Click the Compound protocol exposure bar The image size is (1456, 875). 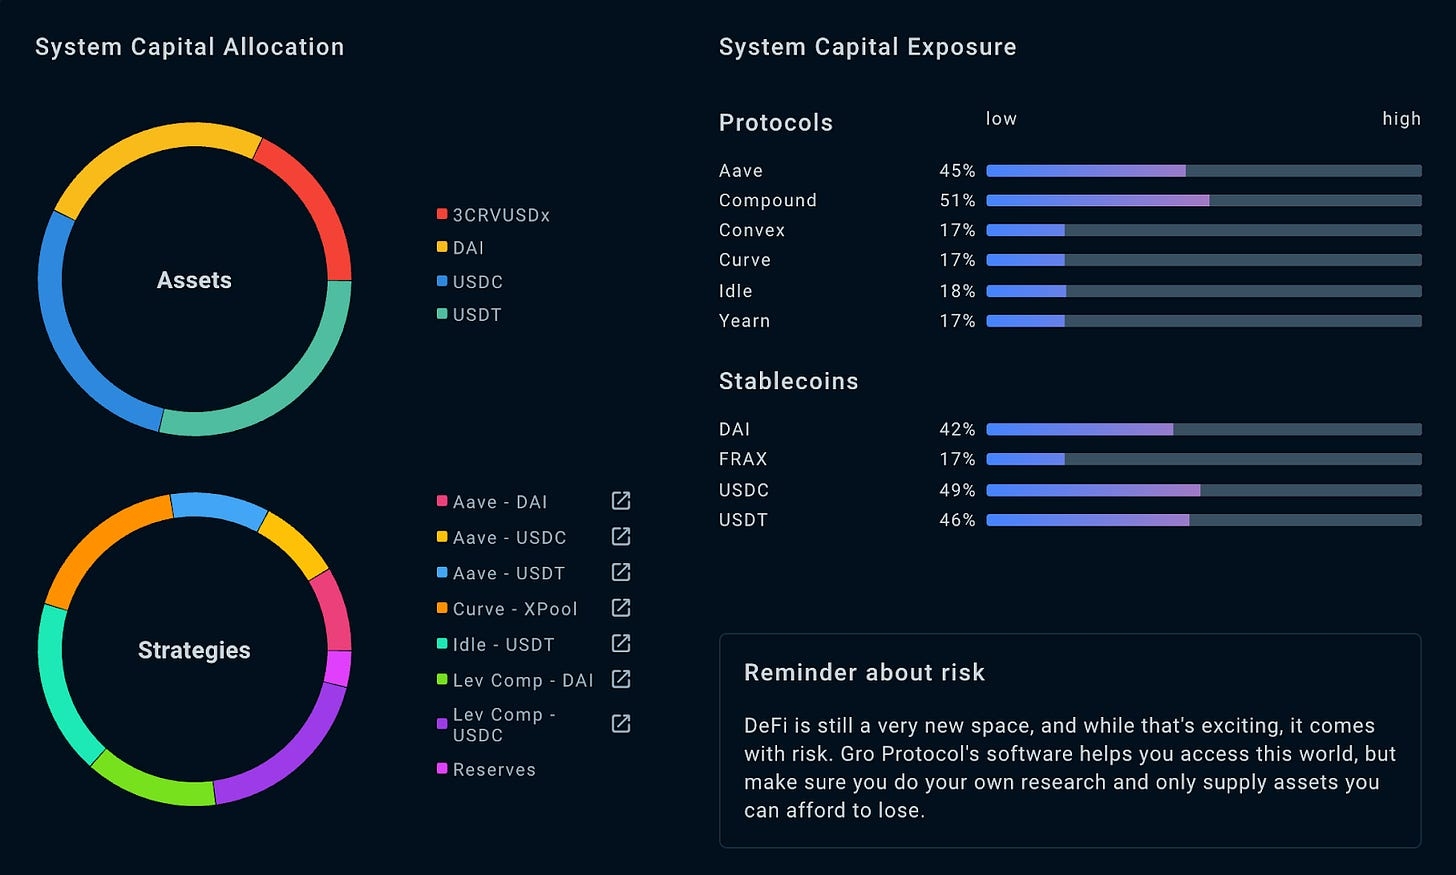[x=1203, y=201]
